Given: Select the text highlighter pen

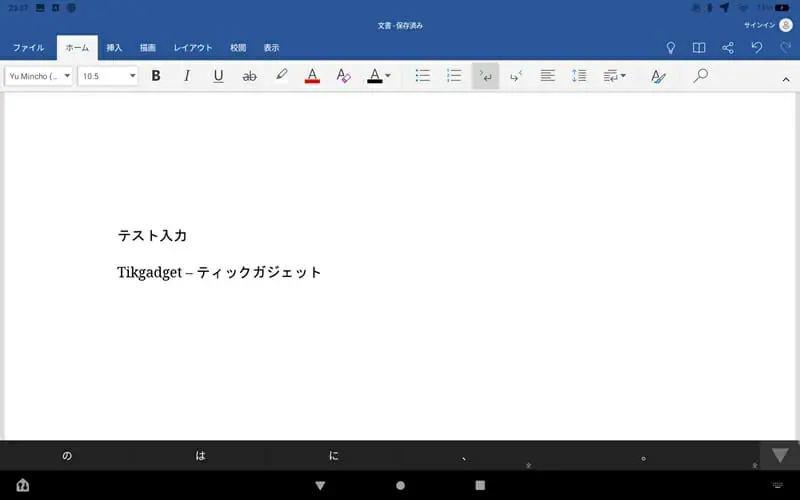Looking at the screenshot, I should pyautogui.click(x=281, y=76).
